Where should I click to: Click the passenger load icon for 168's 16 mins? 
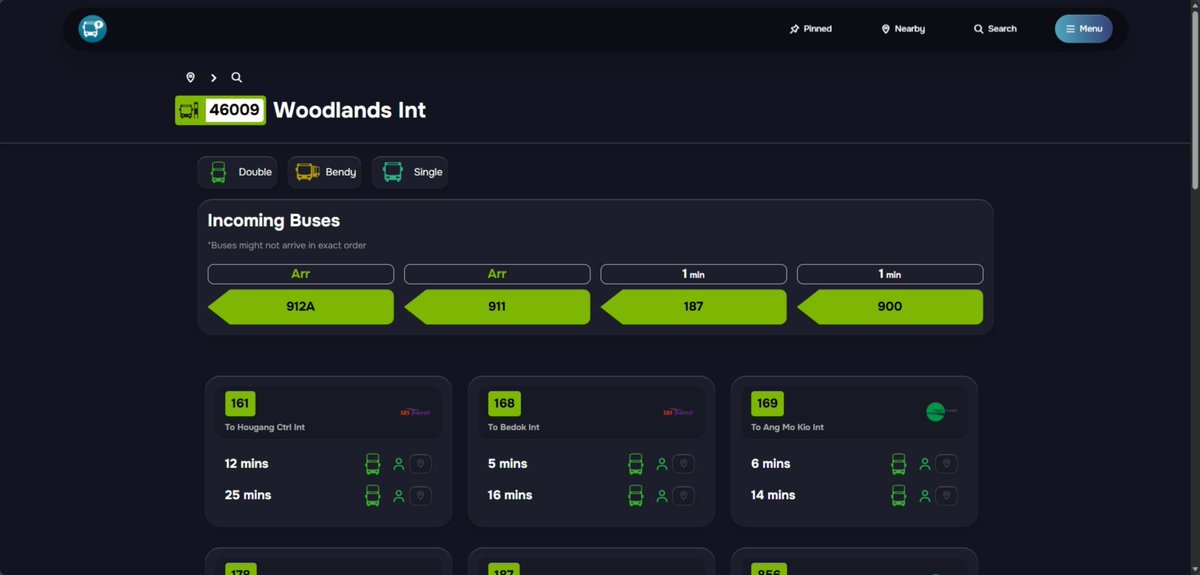point(661,496)
